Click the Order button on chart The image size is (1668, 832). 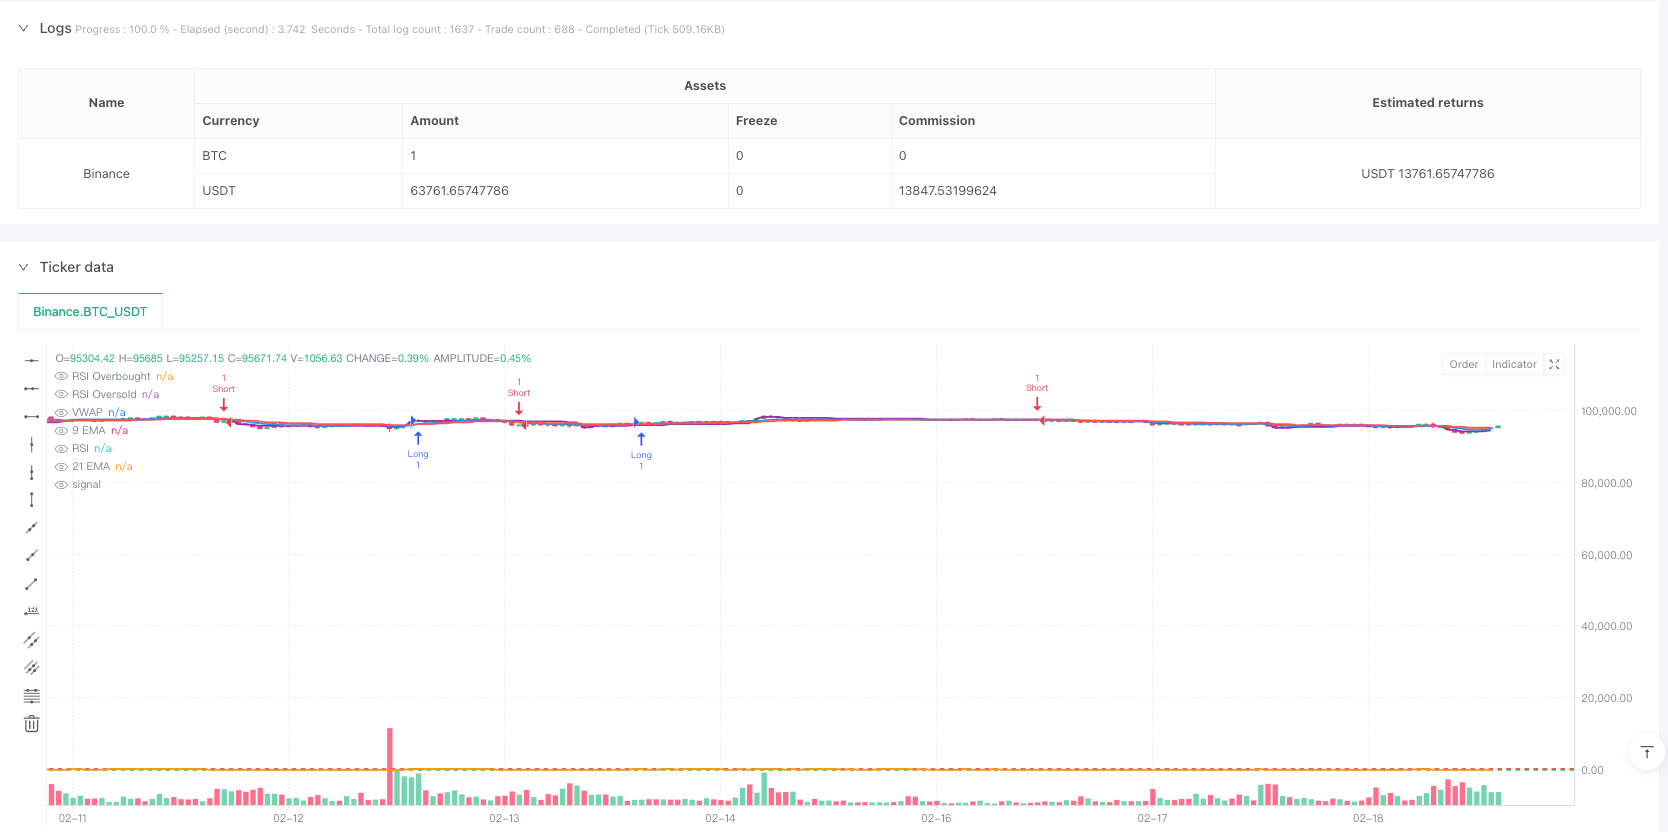point(1464,365)
